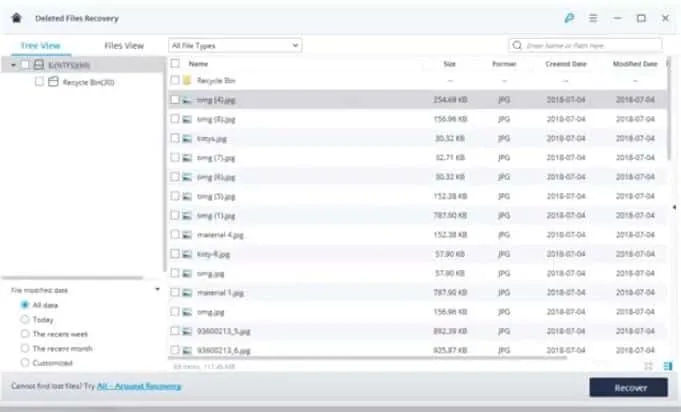
Task: Select the file name material 1.jpg
Action: tap(220, 293)
